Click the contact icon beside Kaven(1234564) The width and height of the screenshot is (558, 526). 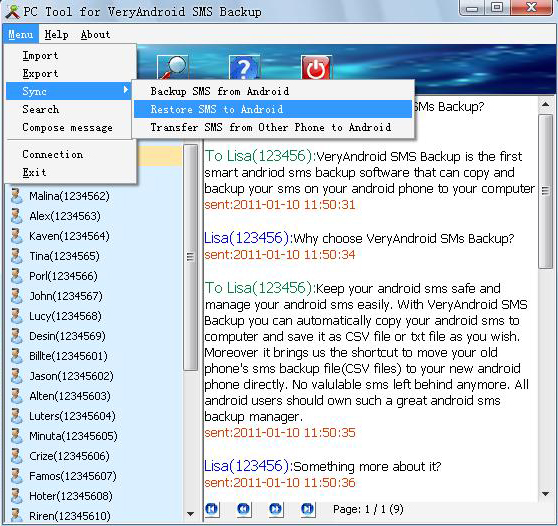(16, 236)
